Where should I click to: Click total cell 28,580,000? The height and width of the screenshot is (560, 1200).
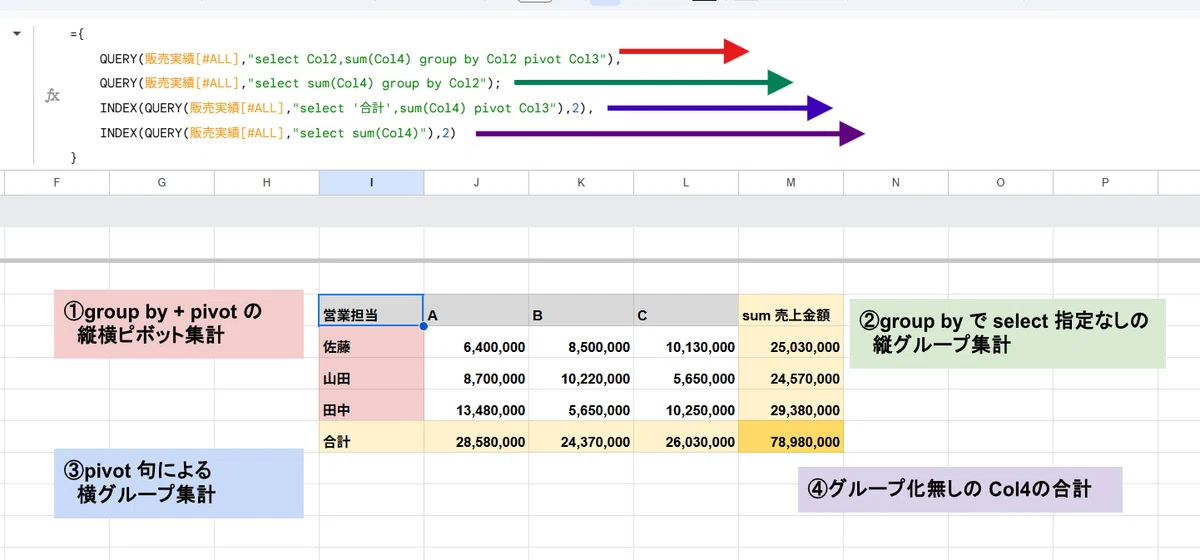pos(476,439)
